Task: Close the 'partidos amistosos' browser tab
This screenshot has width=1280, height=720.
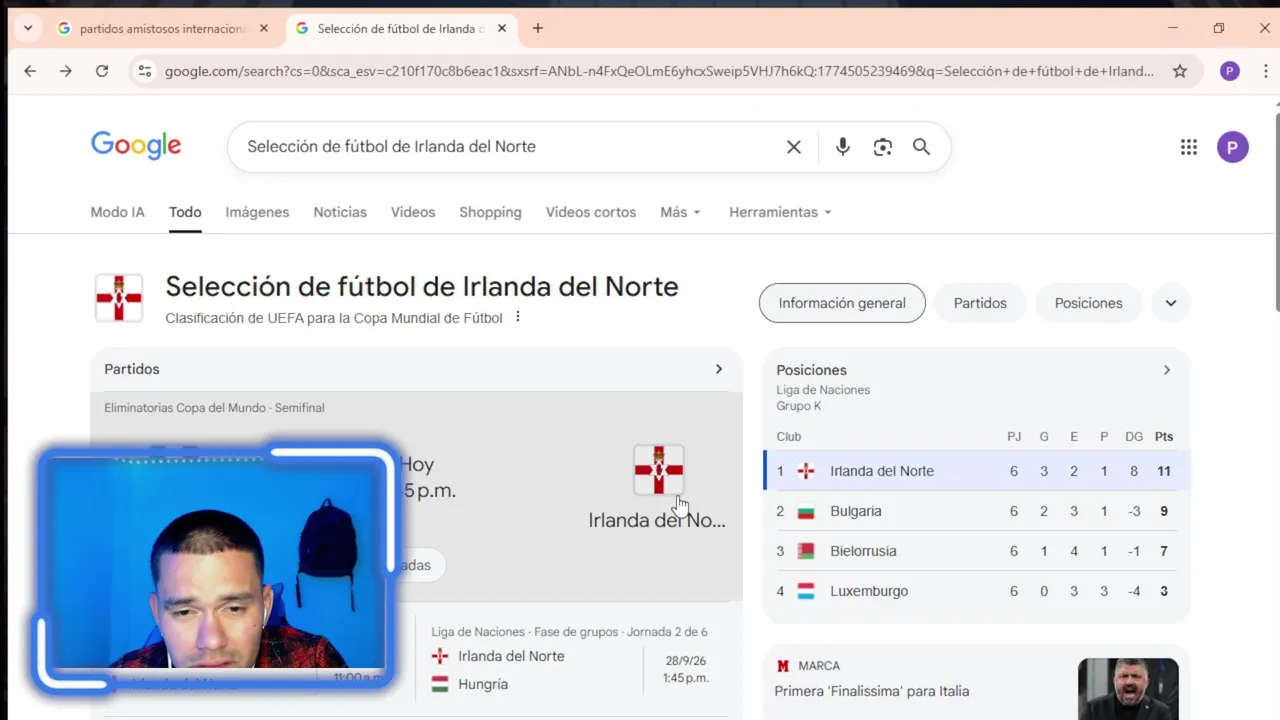Action: (264, 28)
